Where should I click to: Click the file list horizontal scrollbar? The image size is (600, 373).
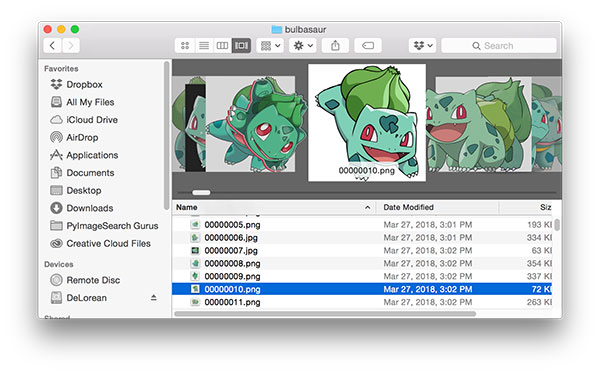tap(325, 314)
